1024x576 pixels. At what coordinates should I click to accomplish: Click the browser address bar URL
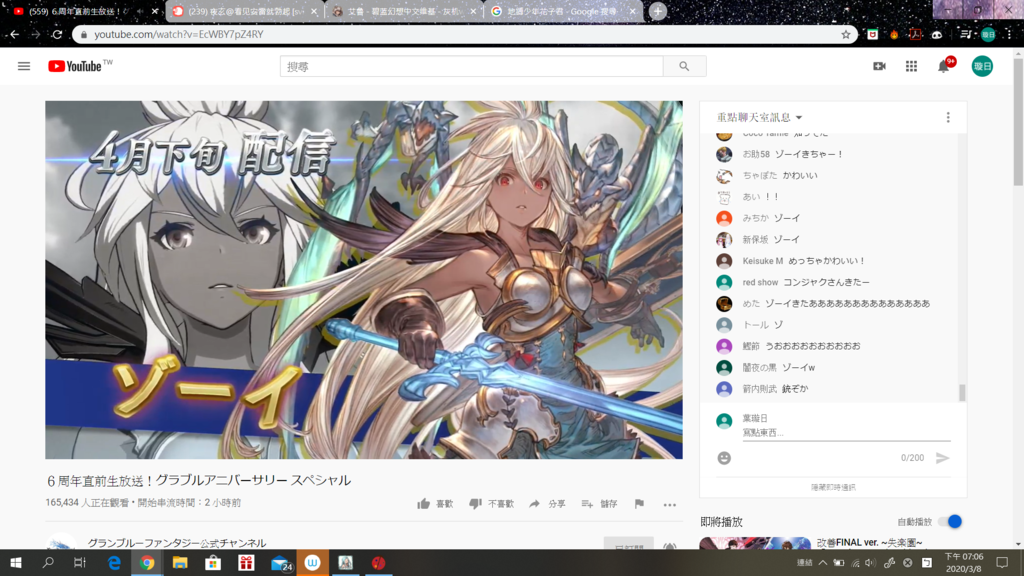178,34
